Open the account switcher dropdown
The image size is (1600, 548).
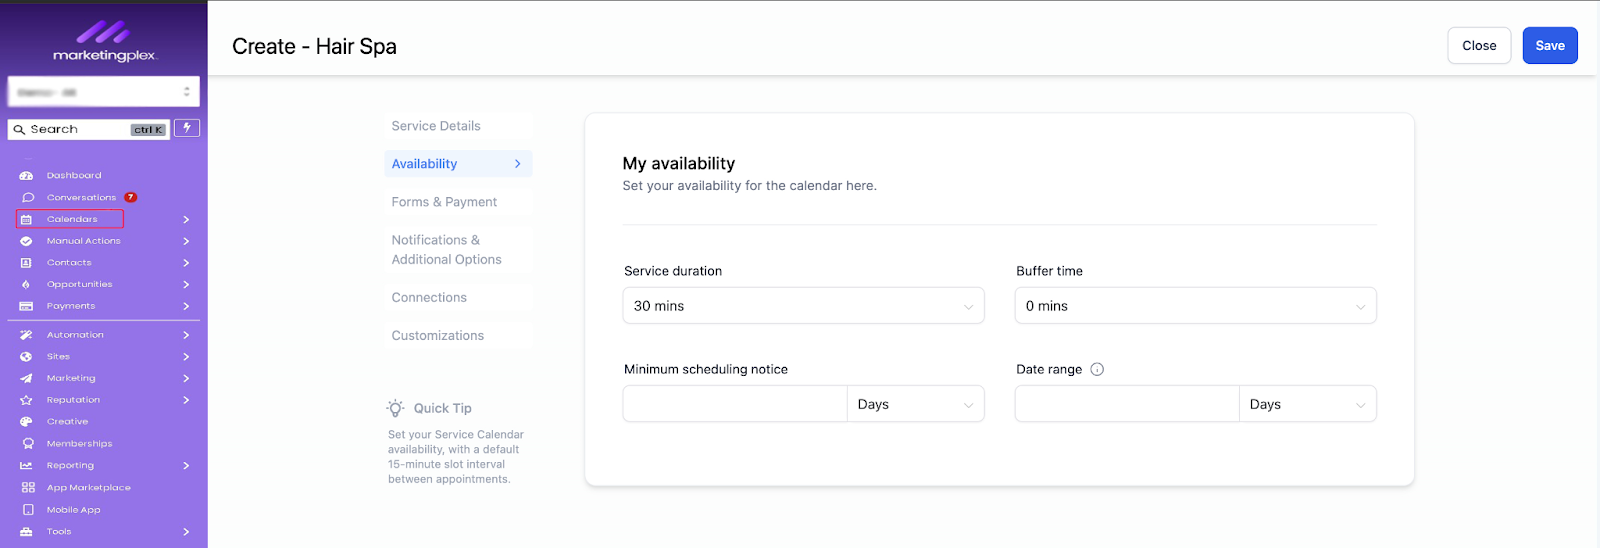pos(104,92)
